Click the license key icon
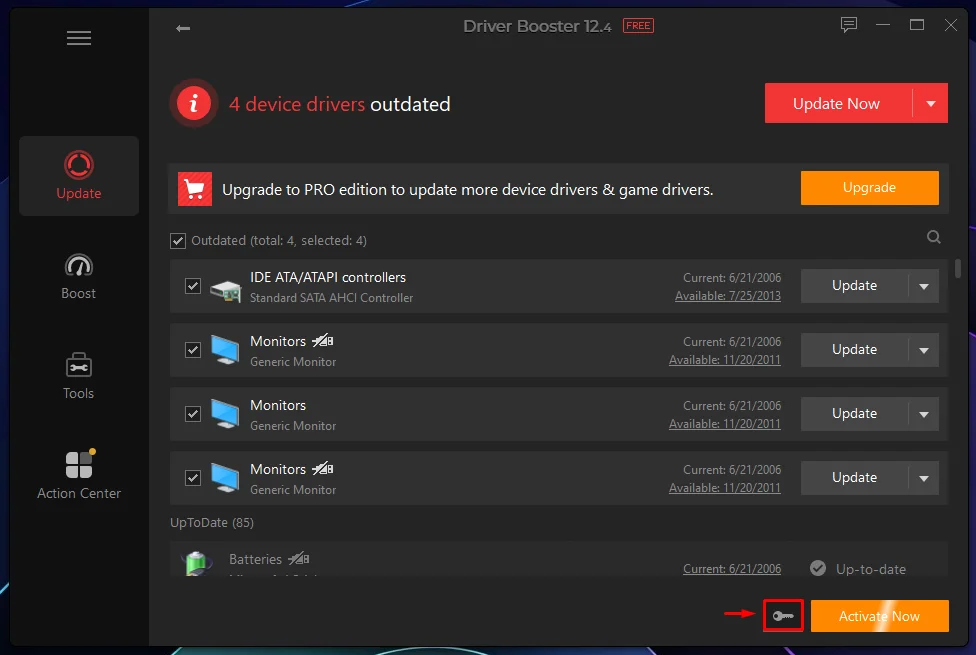 [783, 616]
